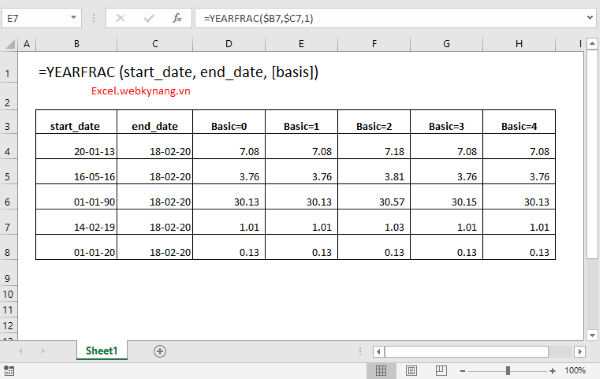
Task: Click the macro recording status bar icon
Action: tap(9, 371)
